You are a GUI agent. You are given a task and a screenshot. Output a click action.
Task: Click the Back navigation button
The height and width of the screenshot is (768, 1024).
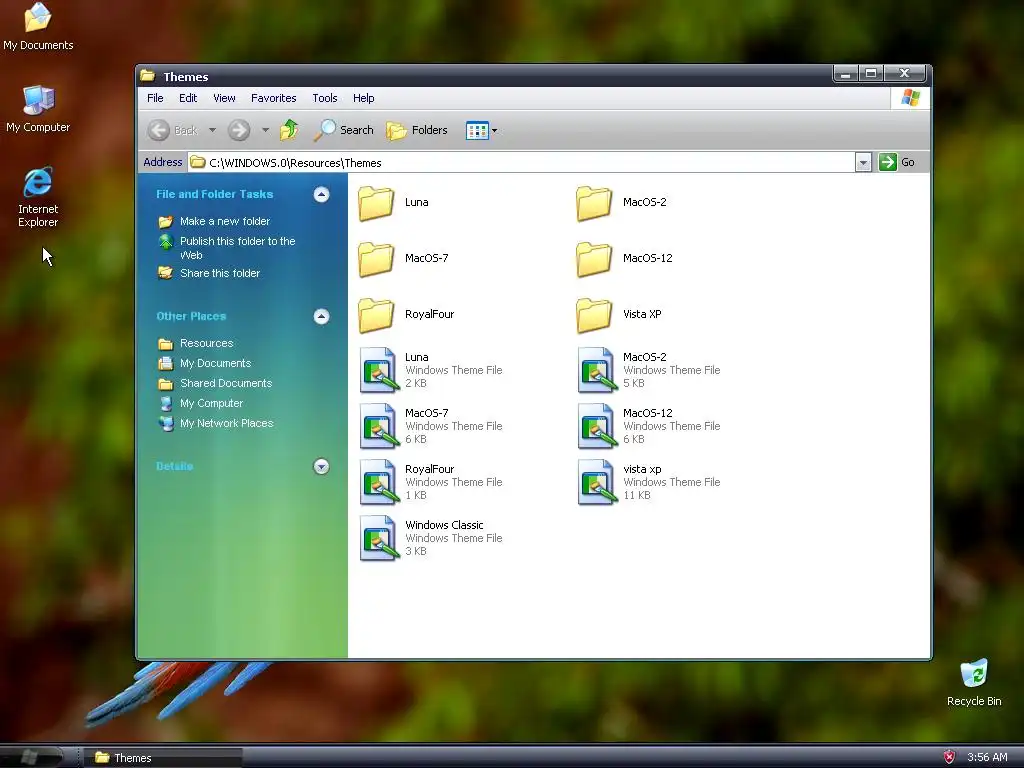click(172, 130)
